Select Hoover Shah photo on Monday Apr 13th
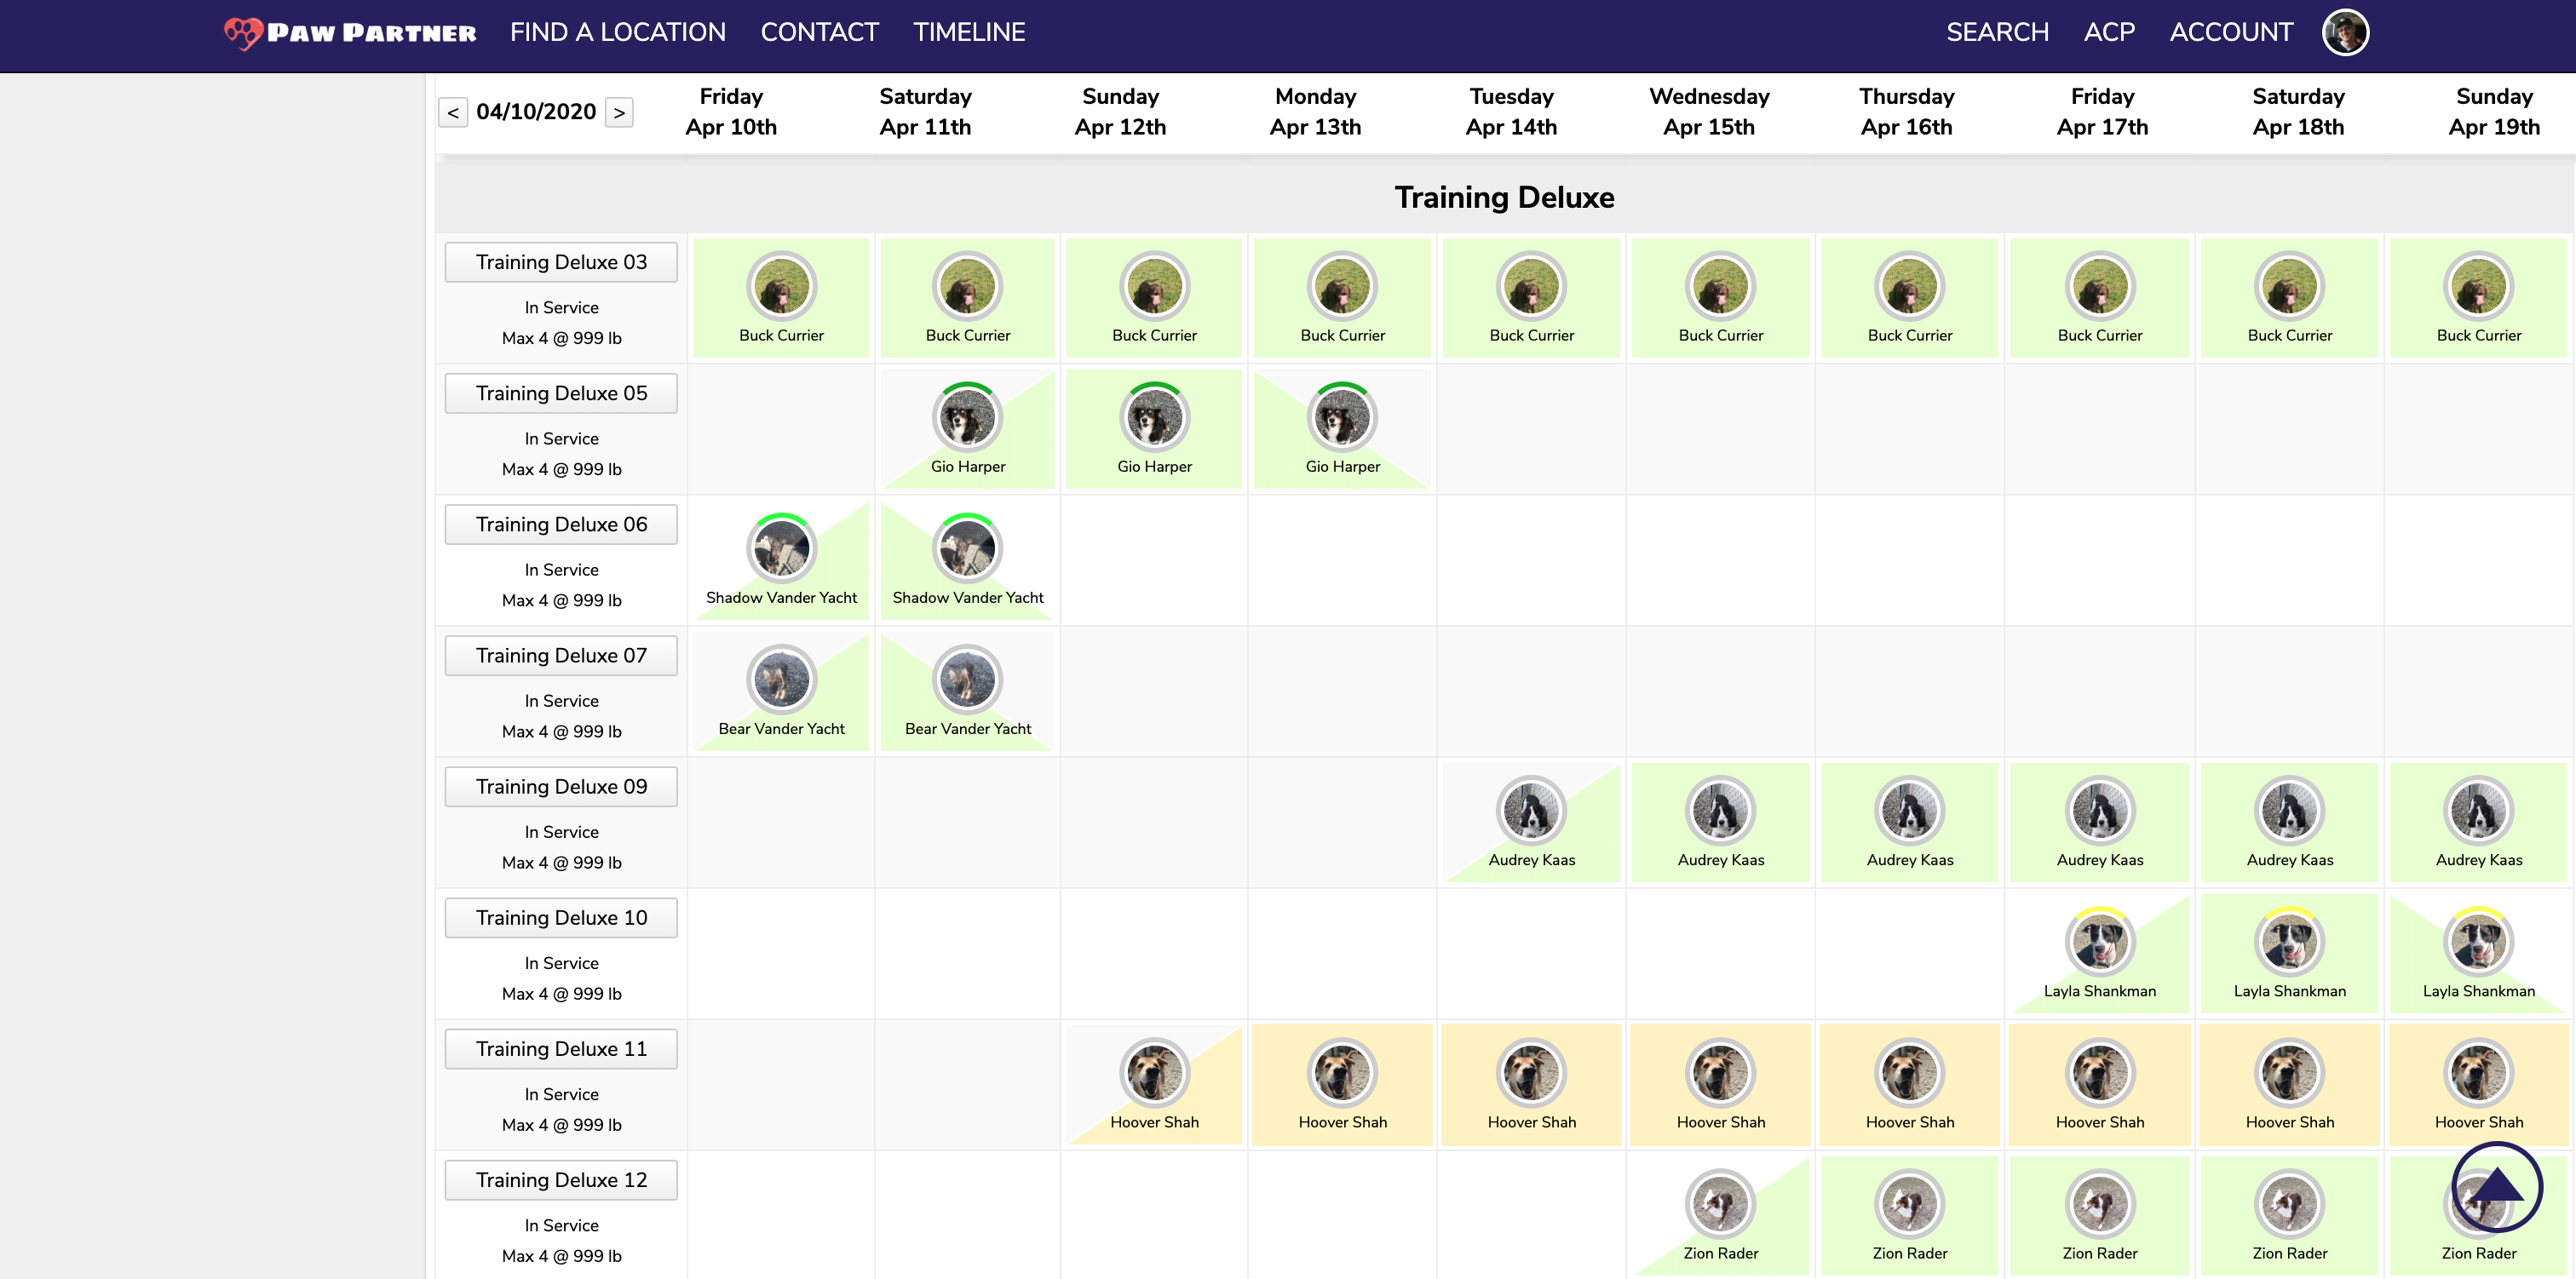This screenshot has width=2576, height=1279. point(1342,1073)
